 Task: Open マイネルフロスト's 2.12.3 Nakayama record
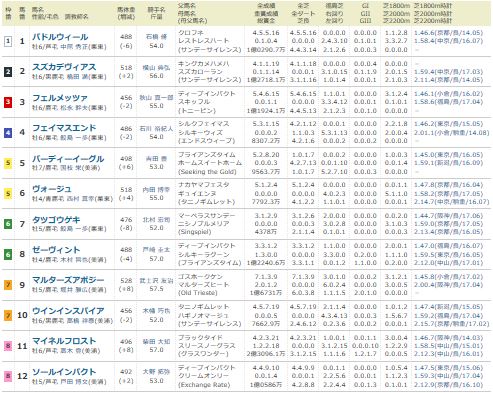tap(448, 354)
